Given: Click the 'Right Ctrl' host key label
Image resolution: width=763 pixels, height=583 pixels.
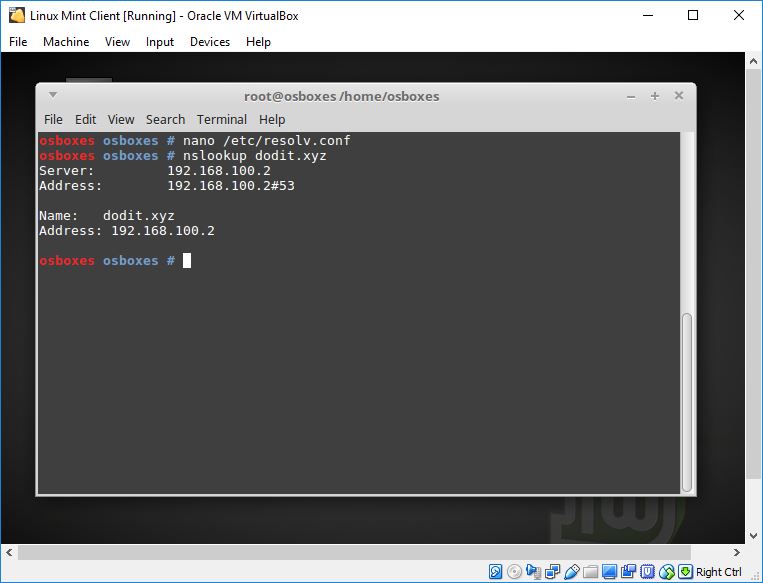Looking at the screenshot, I should pyautogui.click(x=719, y=572).
